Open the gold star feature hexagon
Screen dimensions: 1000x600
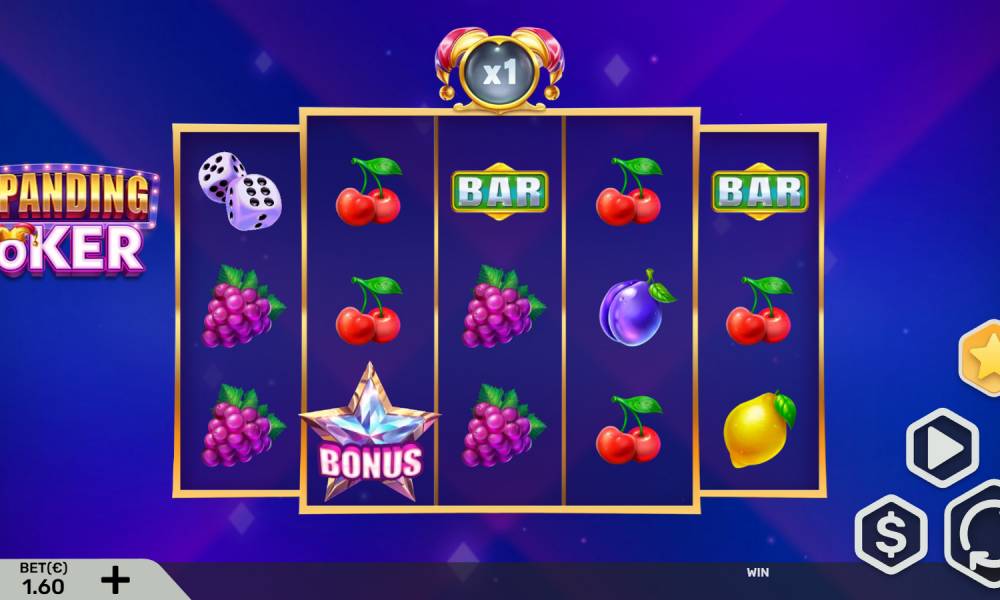point(980,358)
